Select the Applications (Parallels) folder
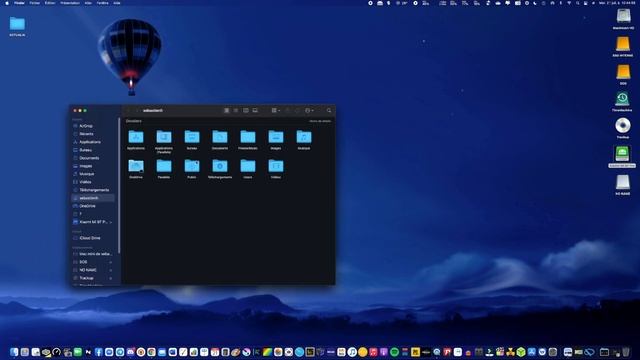 [x=164, y=141]
